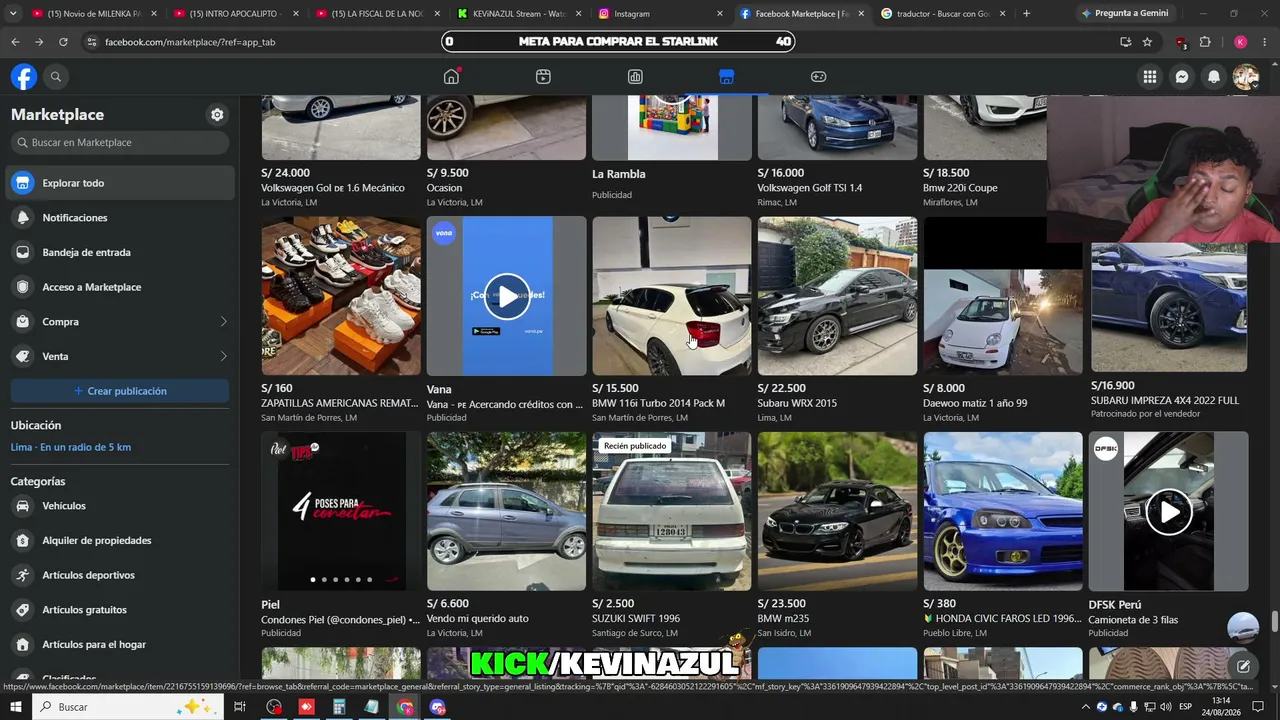Expand the Venta section
This screenshot has height=720, width=1280.
click(x=120, y=357)
